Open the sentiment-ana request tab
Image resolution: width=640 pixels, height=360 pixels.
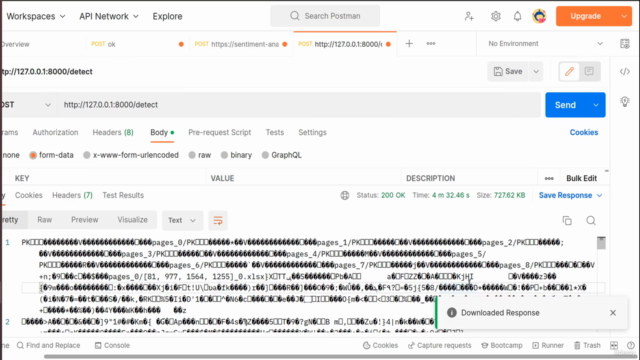coord(241,44)
